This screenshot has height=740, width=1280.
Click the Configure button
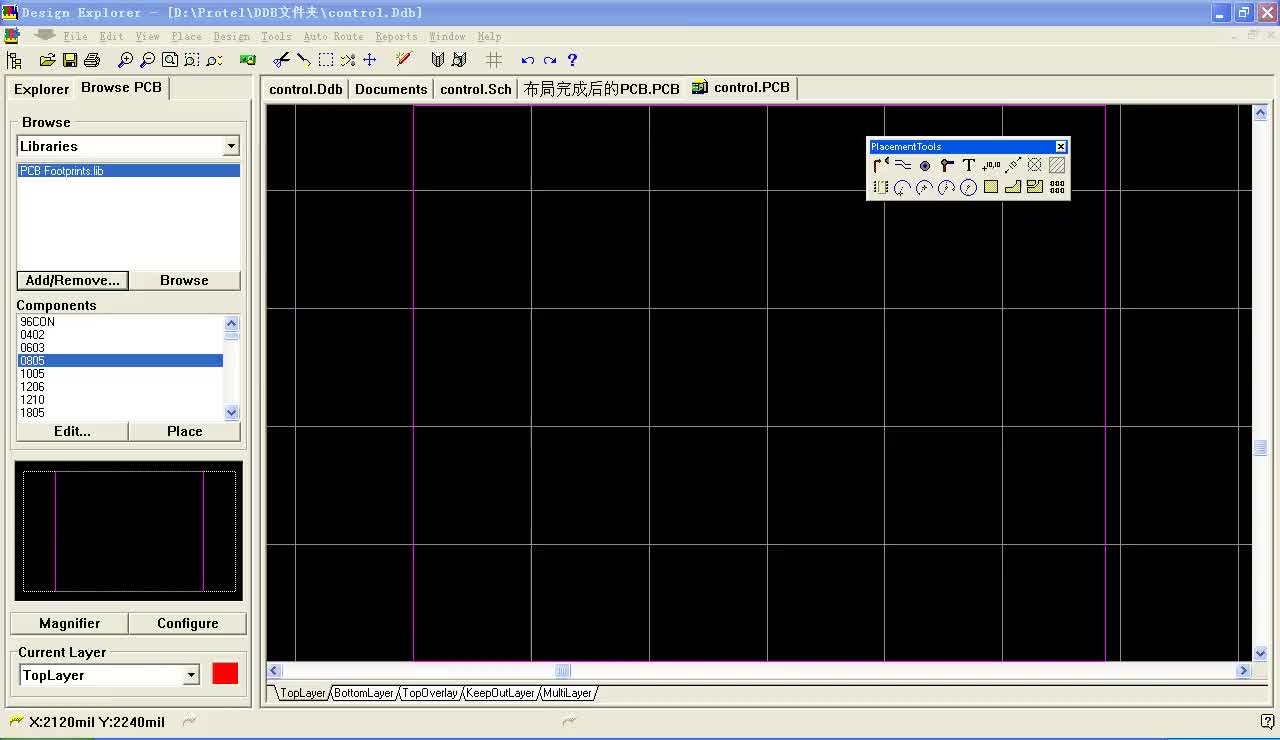[187, 623]
